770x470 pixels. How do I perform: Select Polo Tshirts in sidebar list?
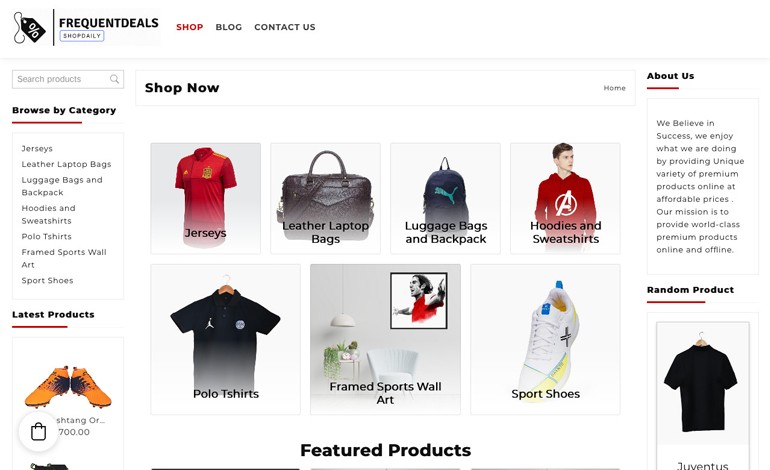(47, 236)
